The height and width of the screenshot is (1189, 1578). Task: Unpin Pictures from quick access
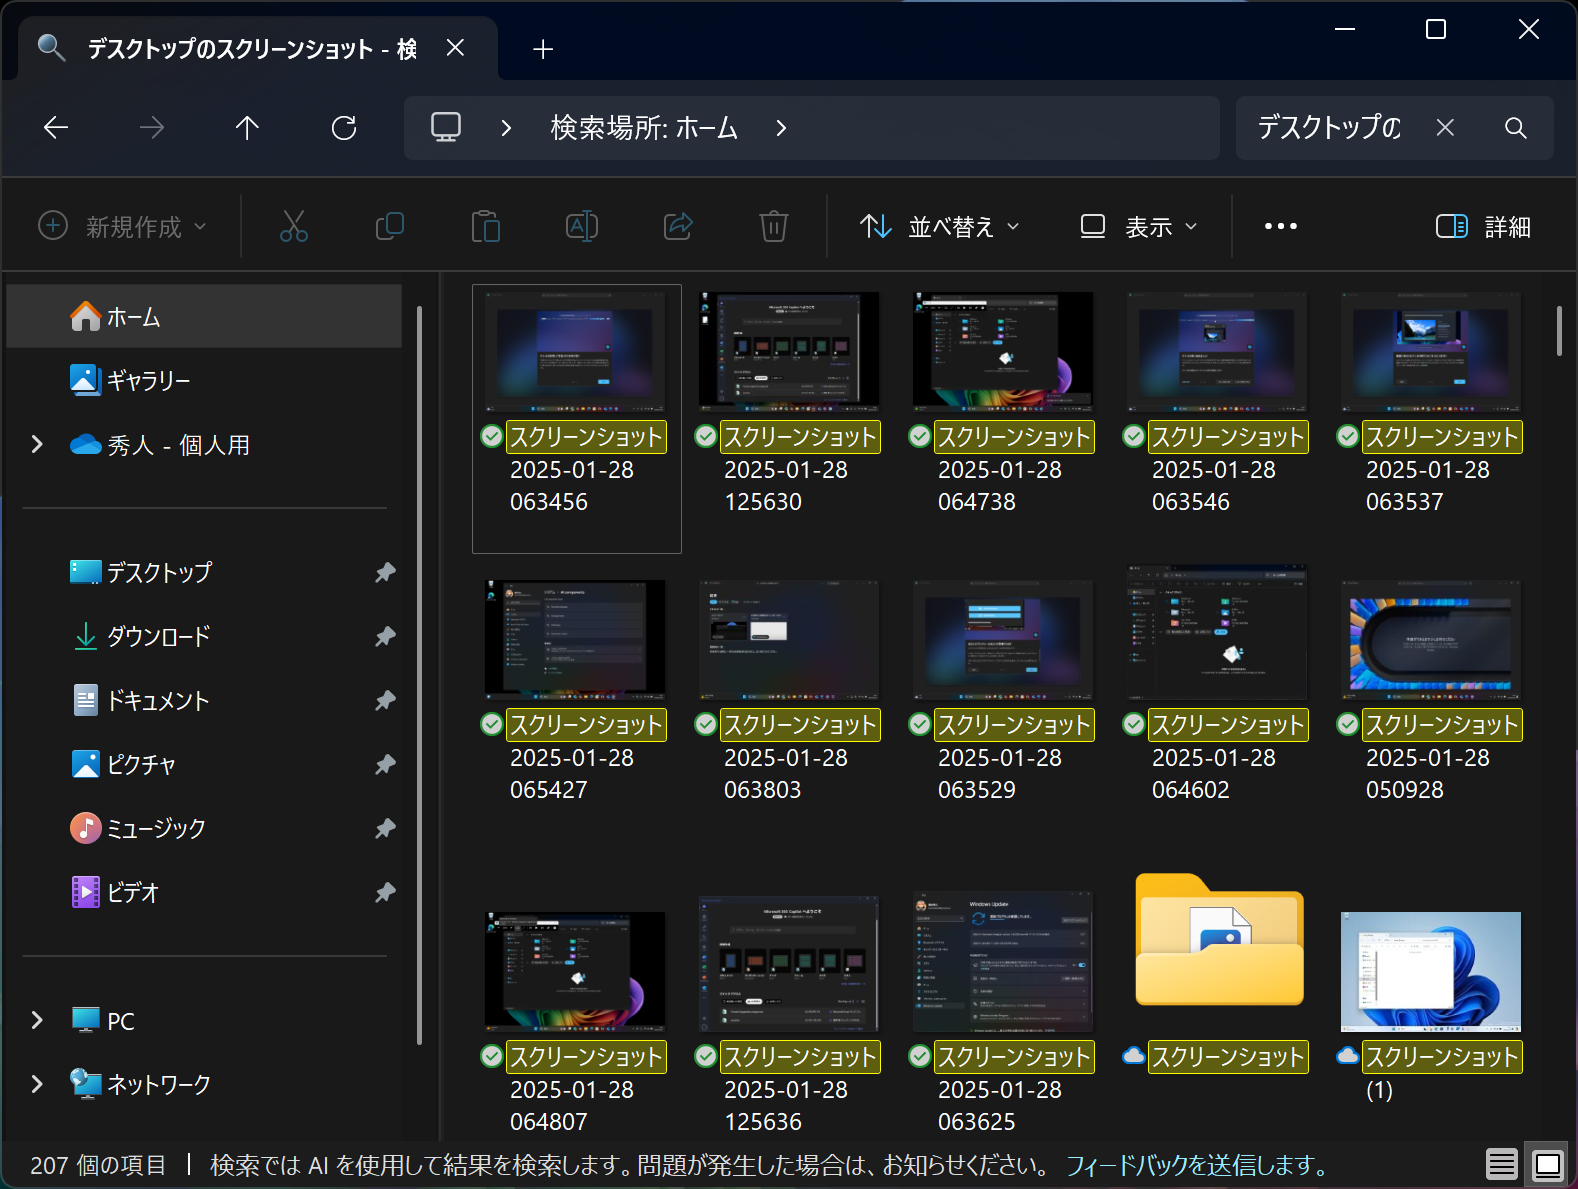coord(385,764)
